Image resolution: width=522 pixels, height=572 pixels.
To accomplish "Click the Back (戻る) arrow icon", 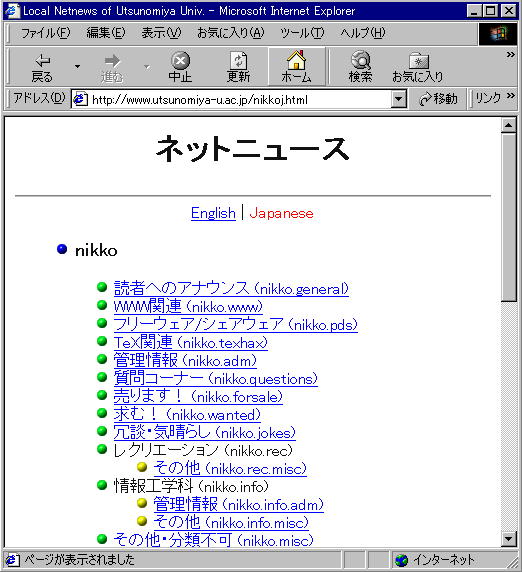I will 42,60.
